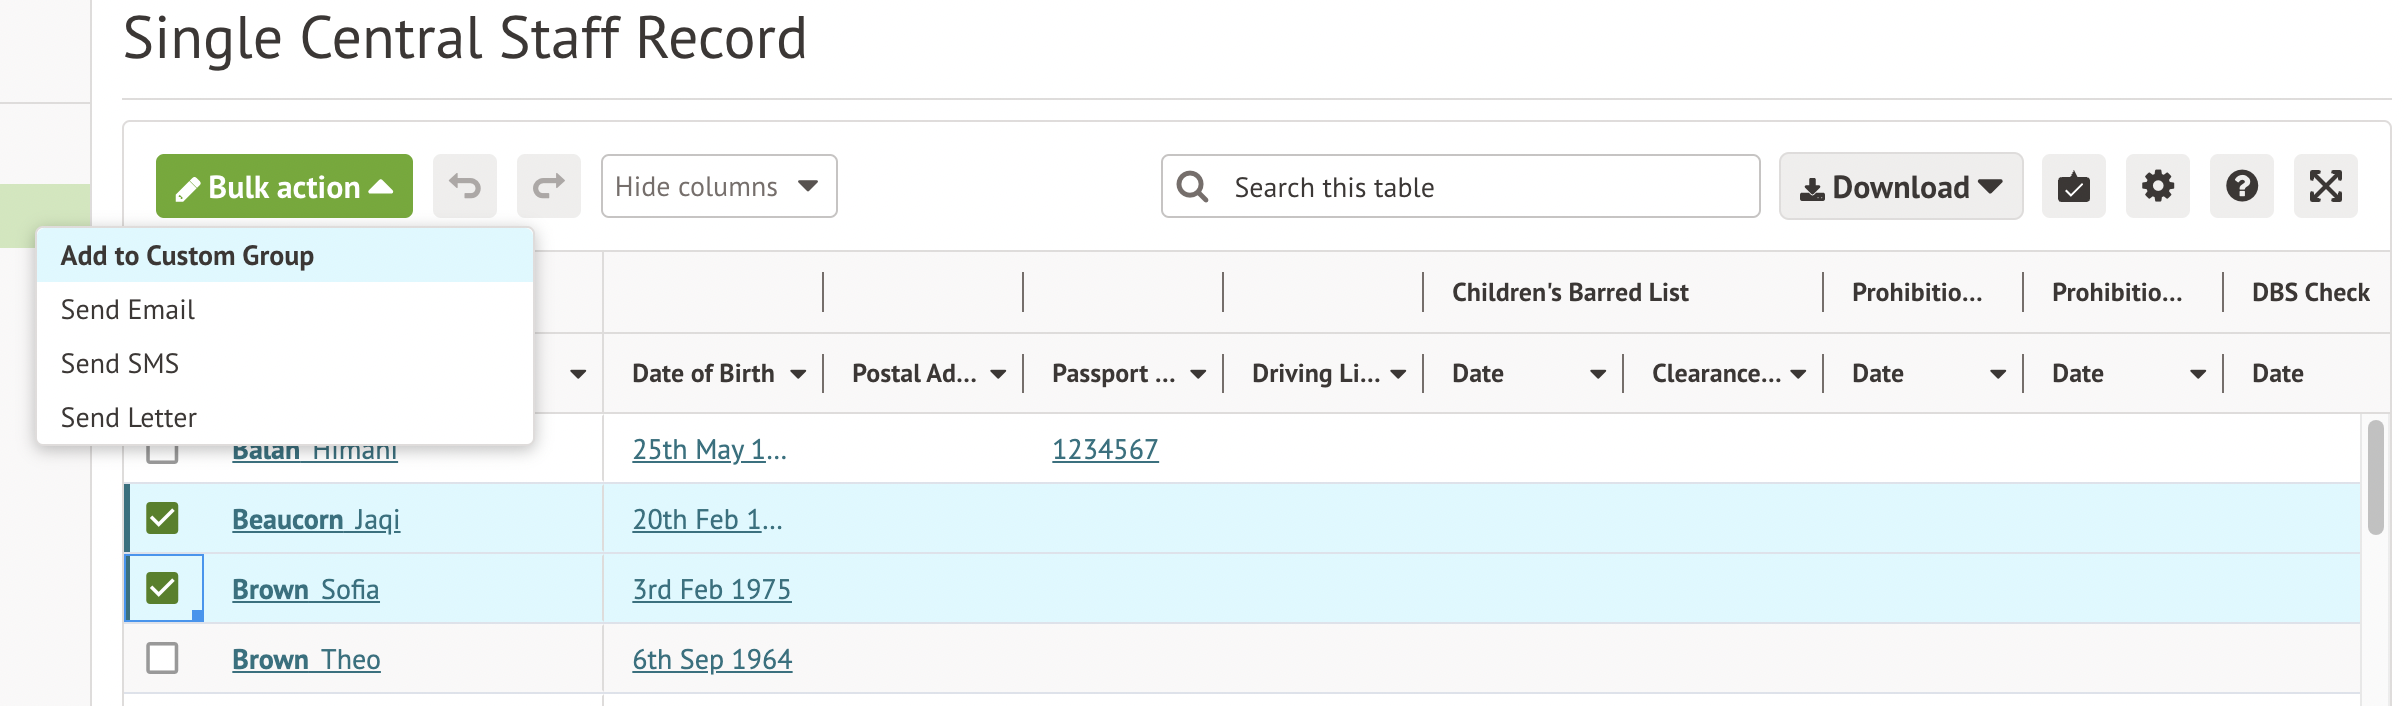Open Postal Ad... column dropdown arrow
2404x706 pixels.
click(998, 374)
